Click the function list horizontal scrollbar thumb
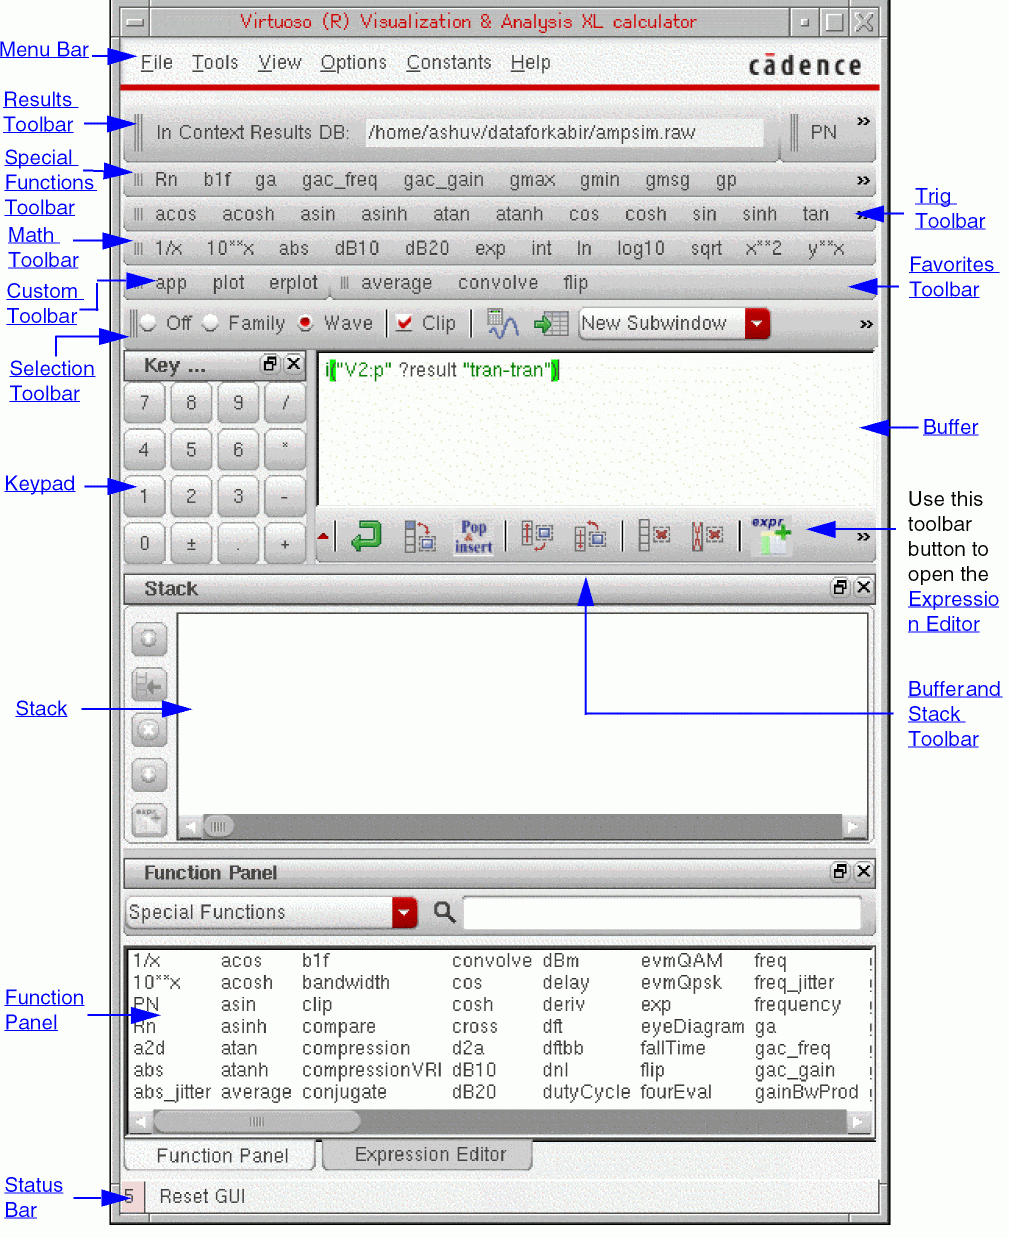This screenshot has width=1009, height=1238. click(x=256, y=1121)
